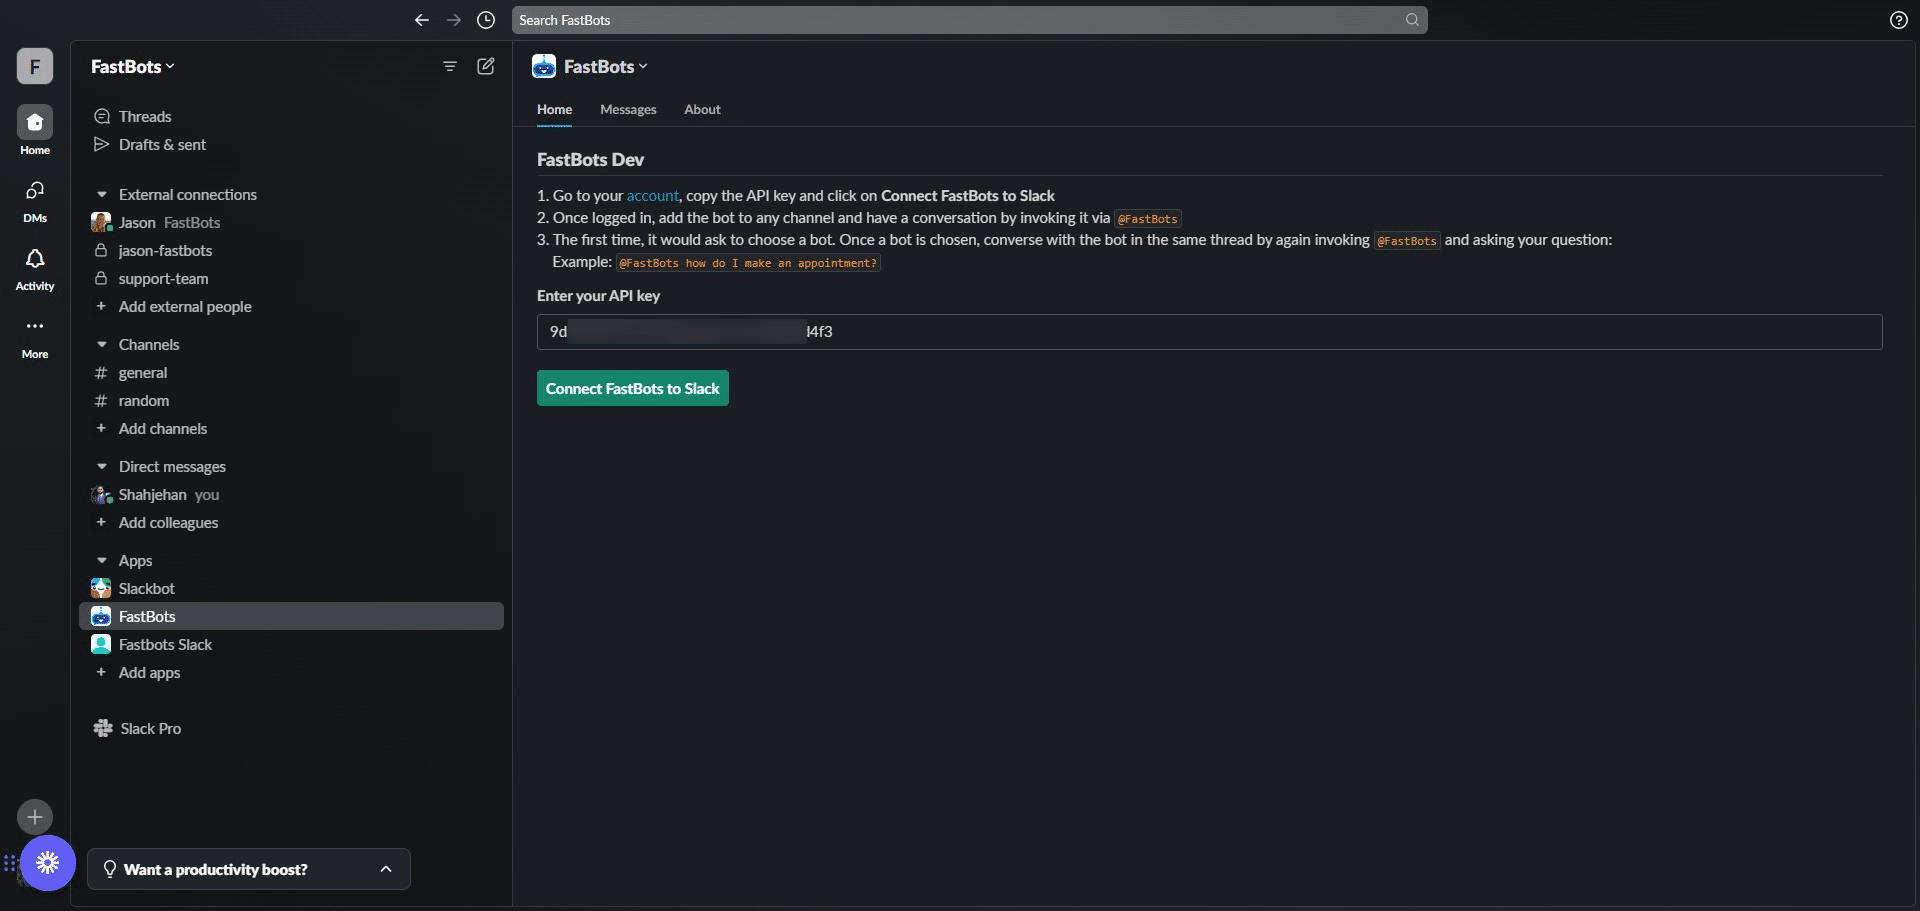Click the purple snowflake floating button
Screen dimensions: 1920x911
48,863
